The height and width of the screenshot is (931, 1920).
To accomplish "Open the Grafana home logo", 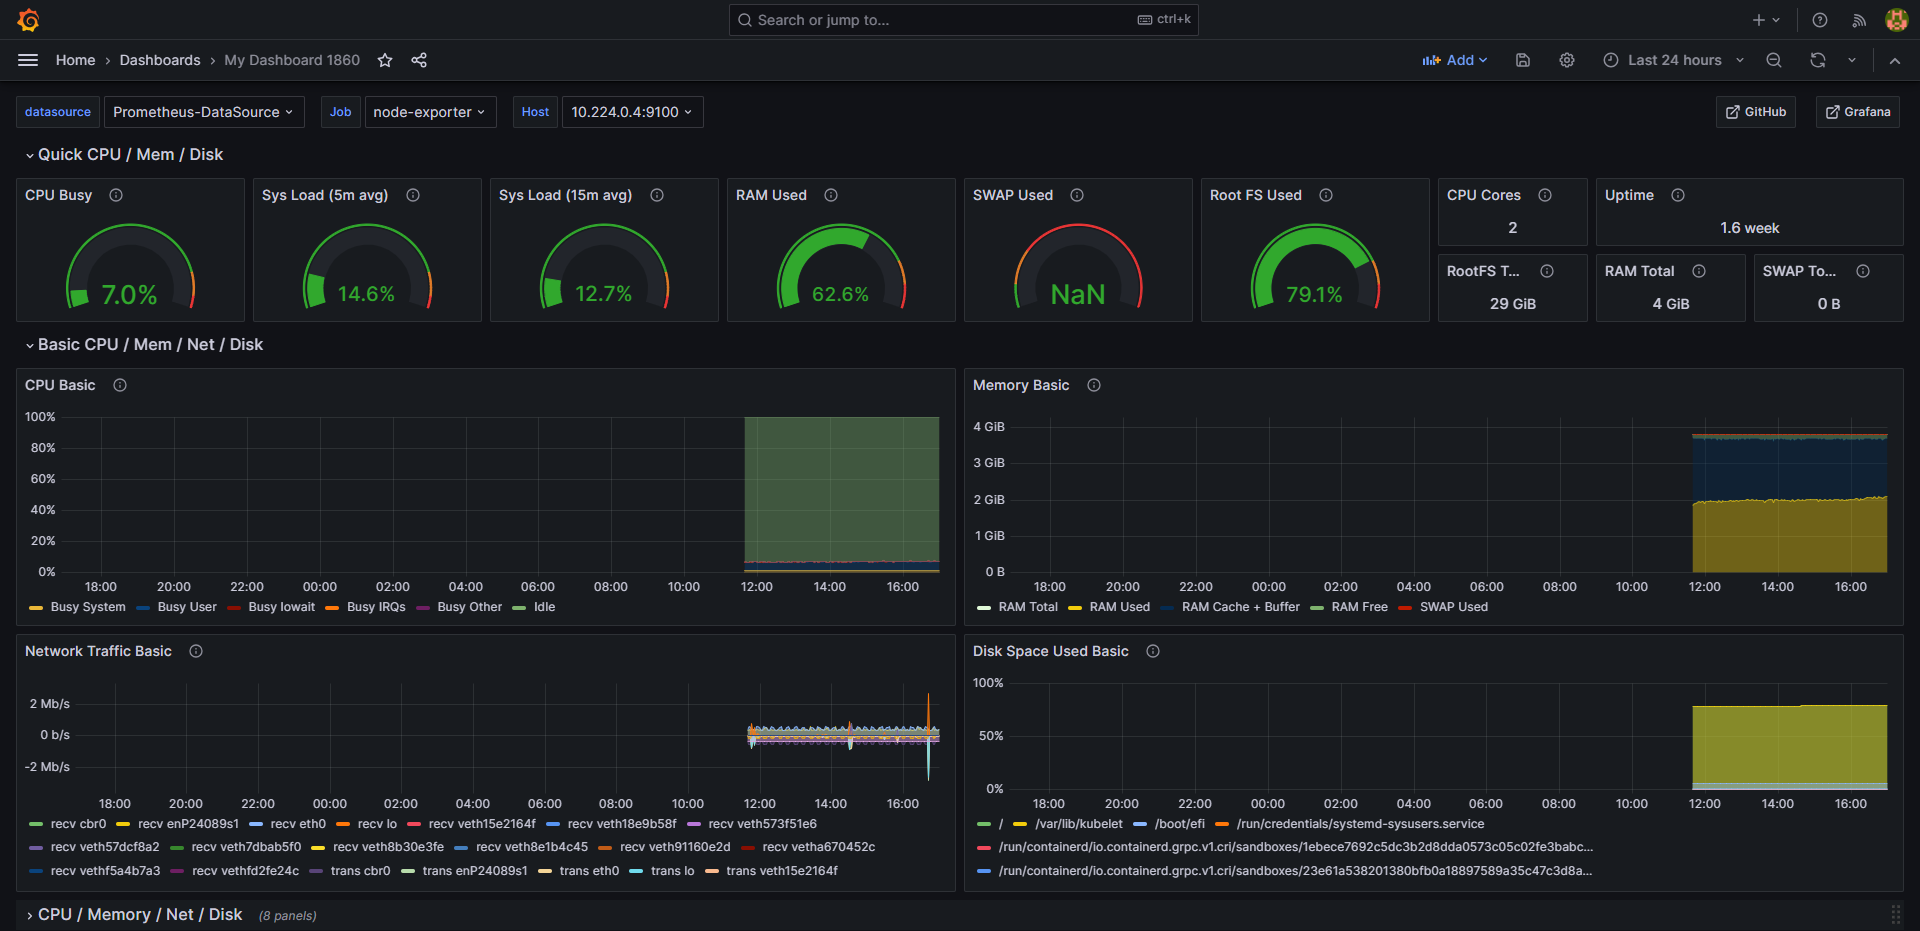I will click(x=28, y=20).
